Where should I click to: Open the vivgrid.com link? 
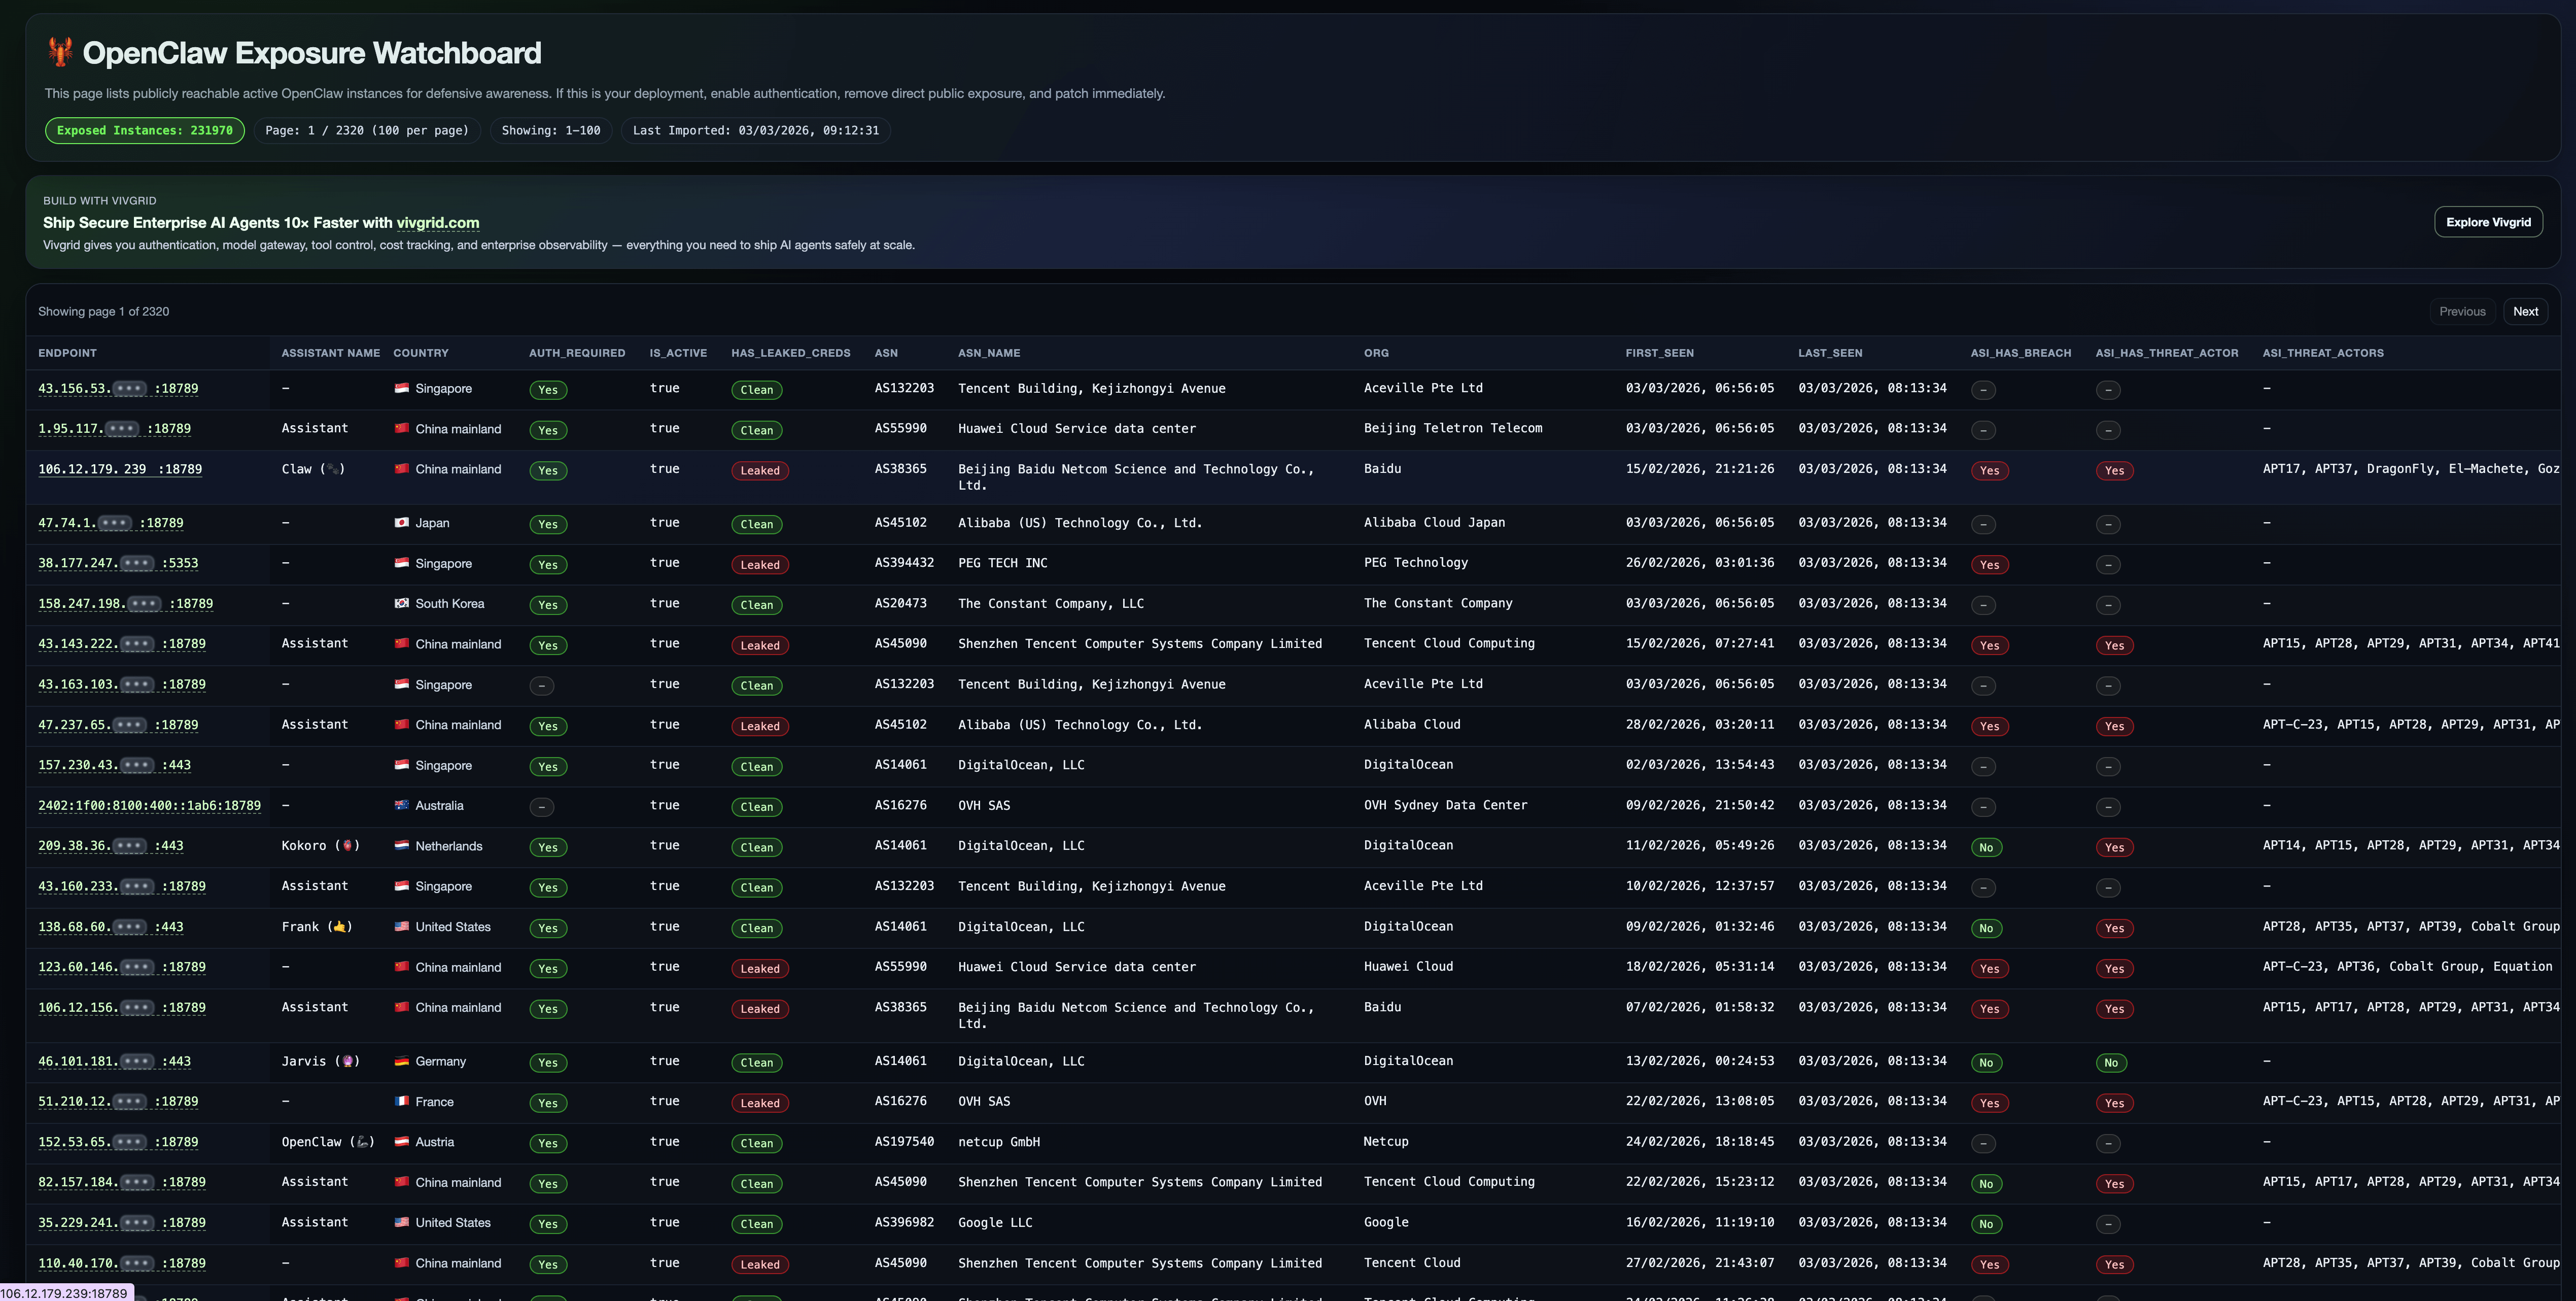(438, 223)
